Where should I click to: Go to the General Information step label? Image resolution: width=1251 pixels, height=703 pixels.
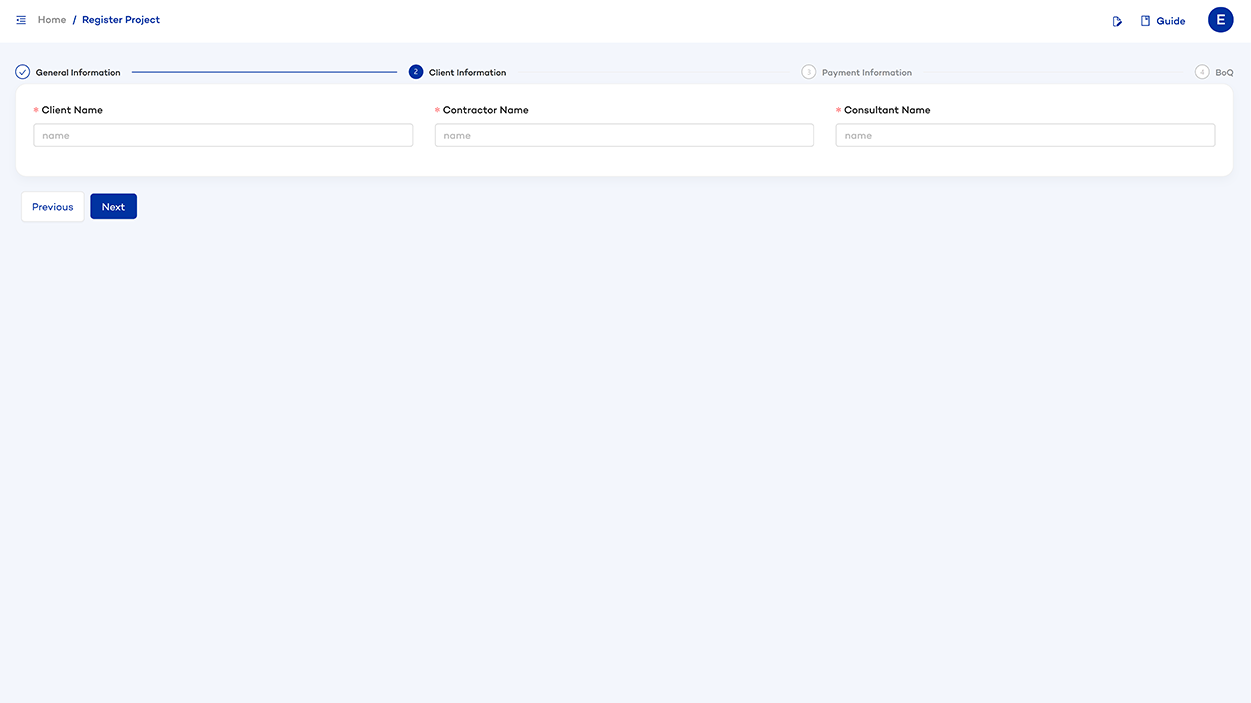tap(78, 73)
